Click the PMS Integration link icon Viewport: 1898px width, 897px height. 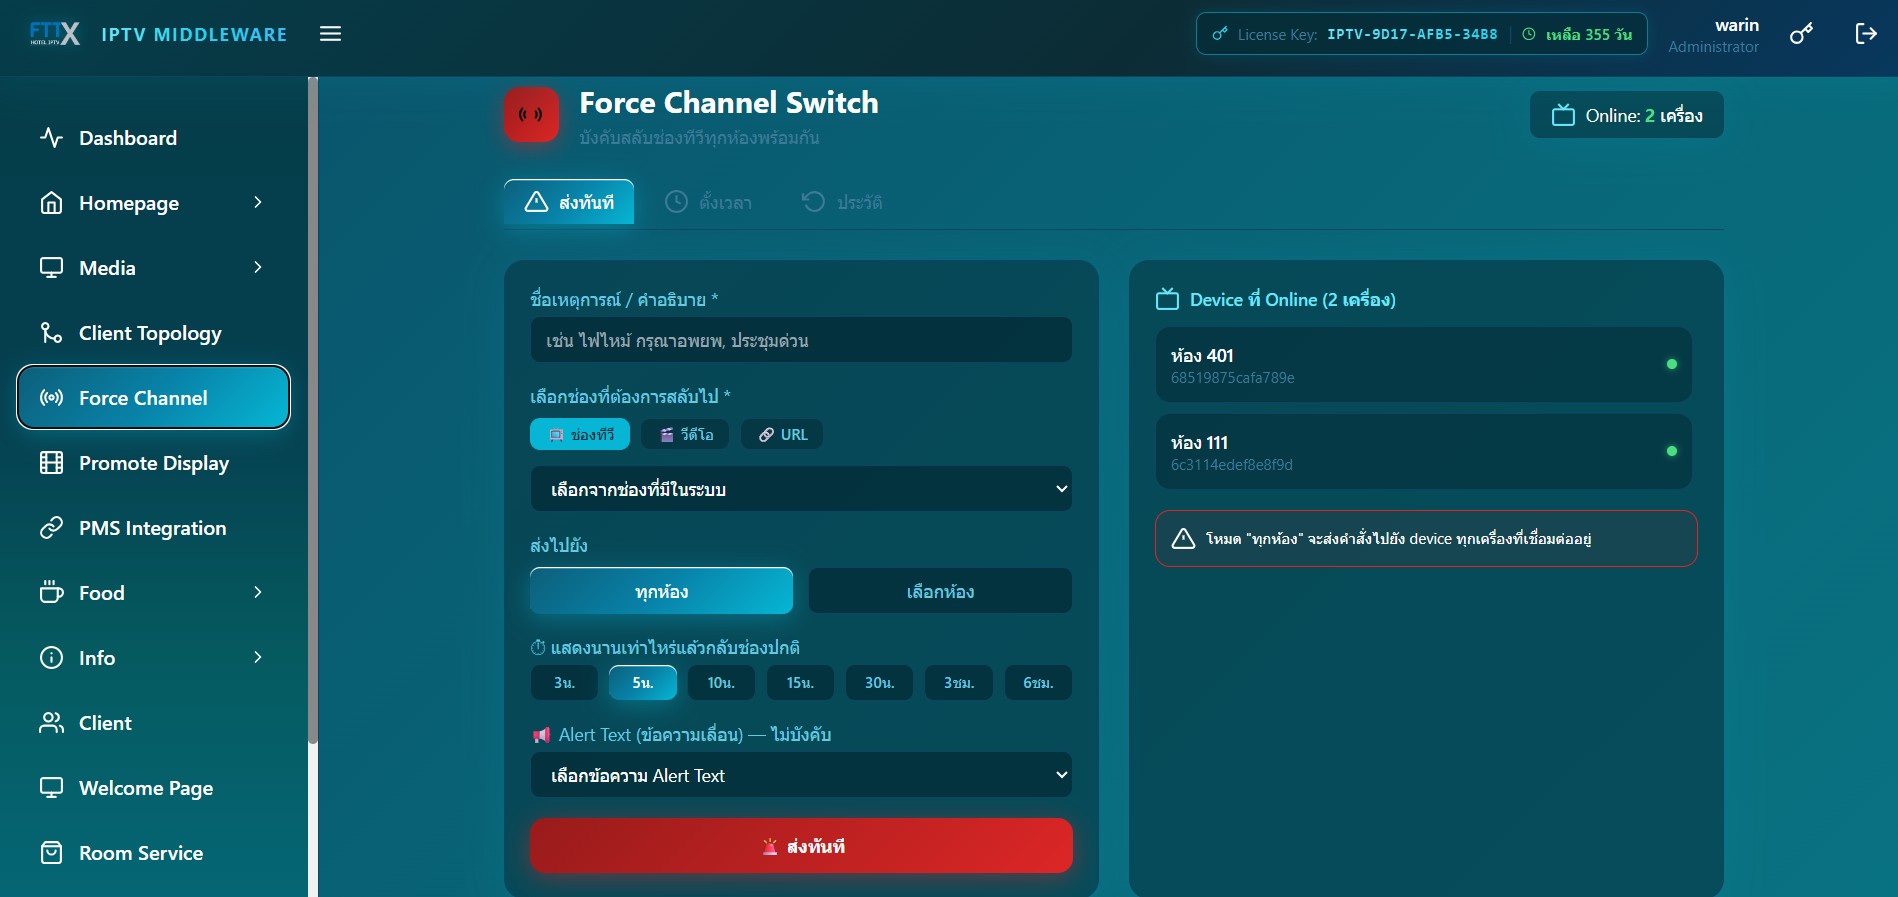coord(51,528)
